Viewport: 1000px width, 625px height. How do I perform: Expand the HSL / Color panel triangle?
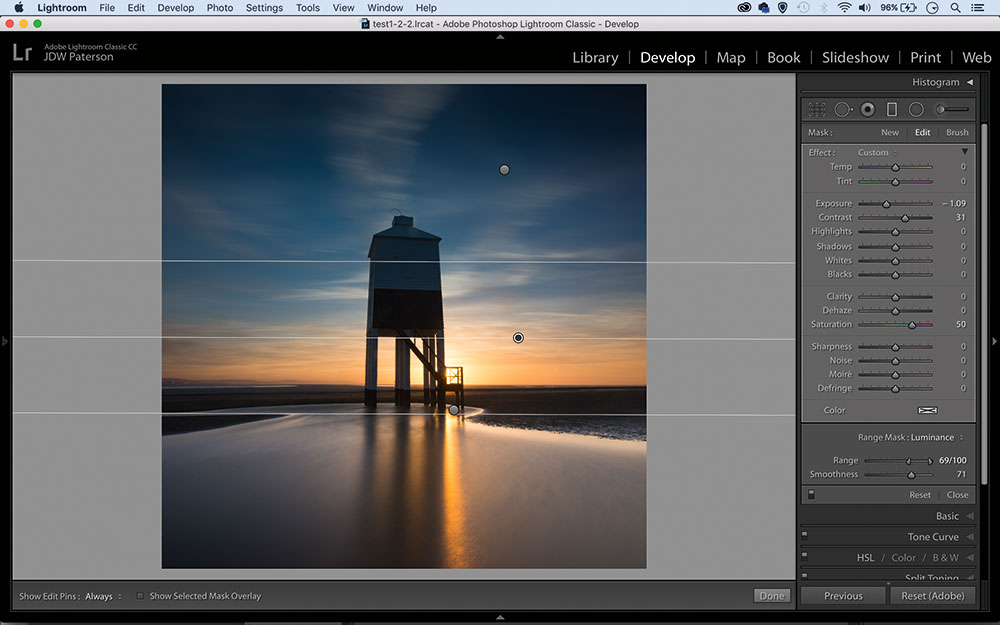(x=969, y=557)
